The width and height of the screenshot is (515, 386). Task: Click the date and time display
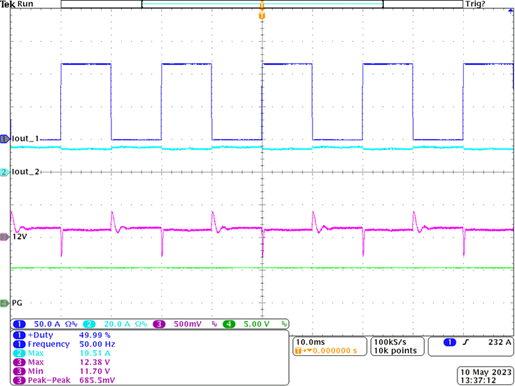click(x=486, y=376)
